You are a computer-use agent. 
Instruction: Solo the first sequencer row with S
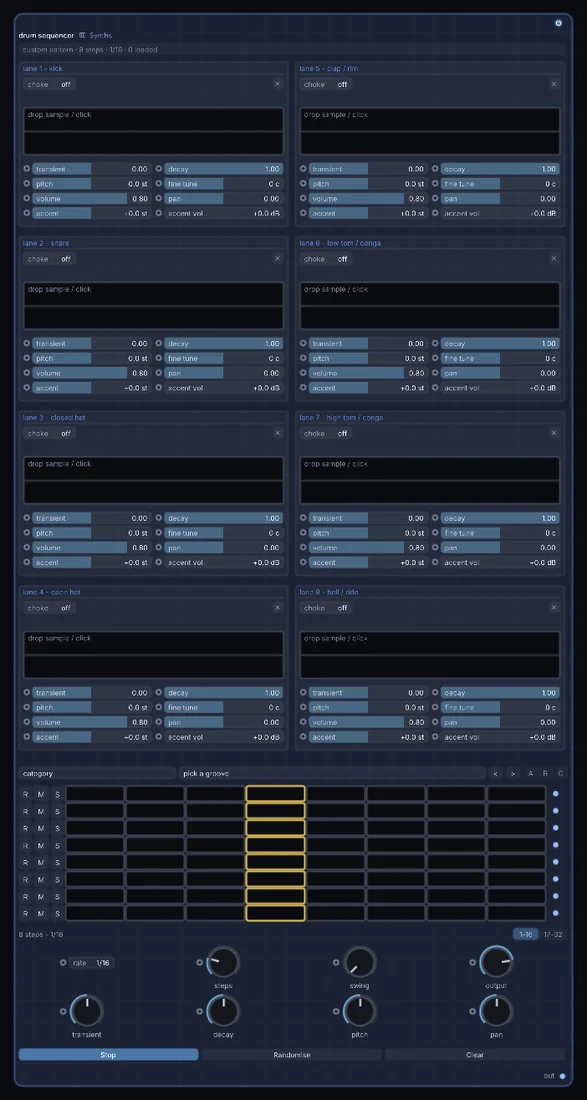pyautogui.click(x=58, y=794)
